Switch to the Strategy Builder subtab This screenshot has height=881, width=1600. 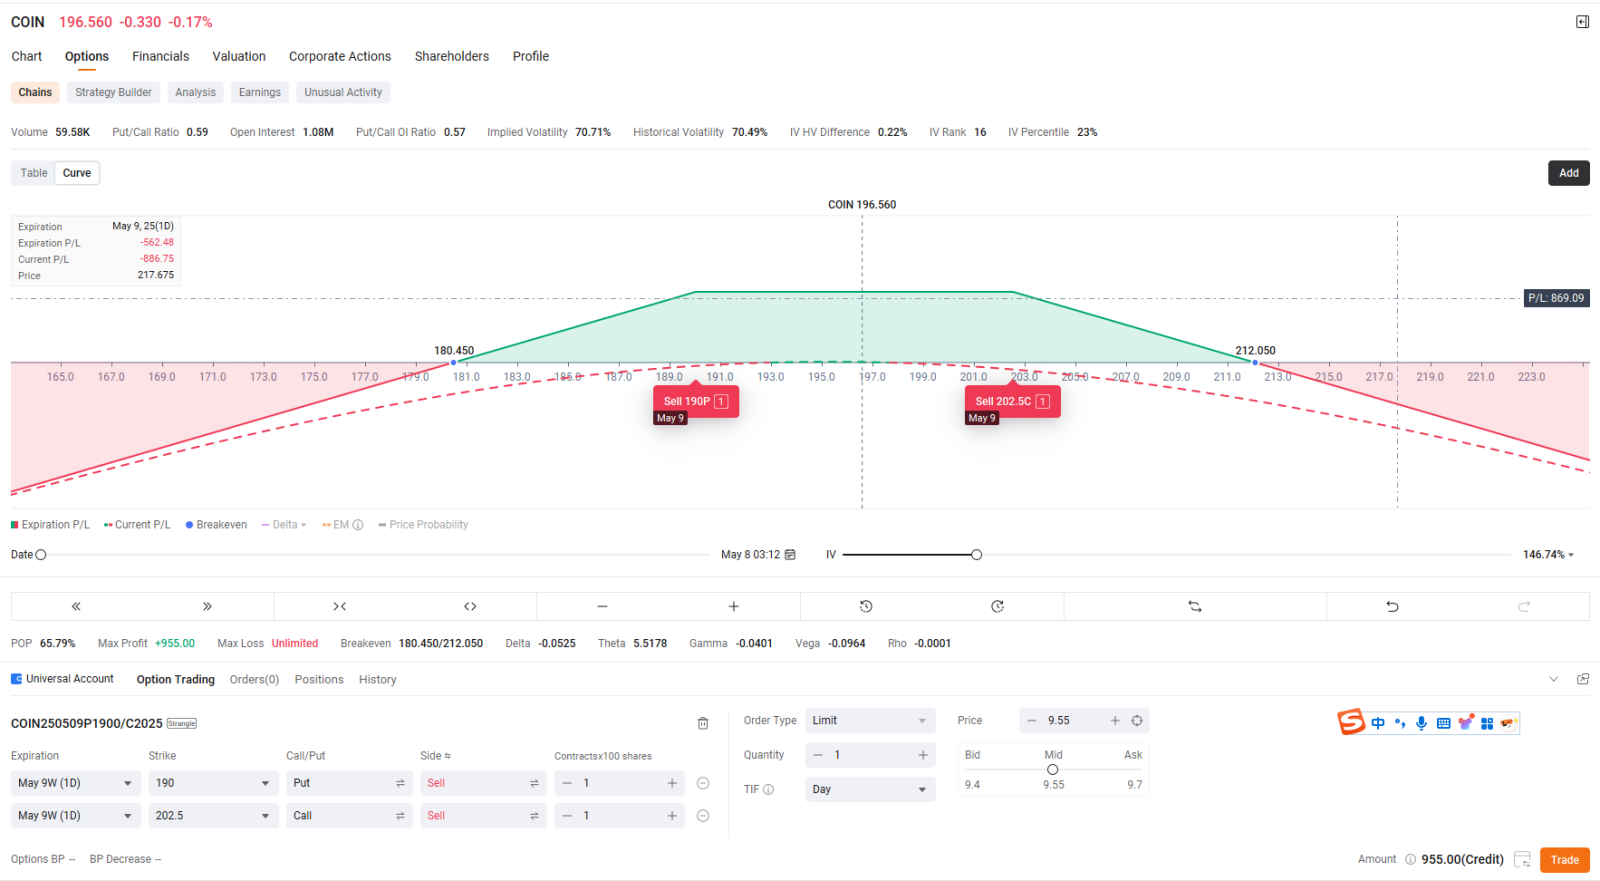point(113,92)
